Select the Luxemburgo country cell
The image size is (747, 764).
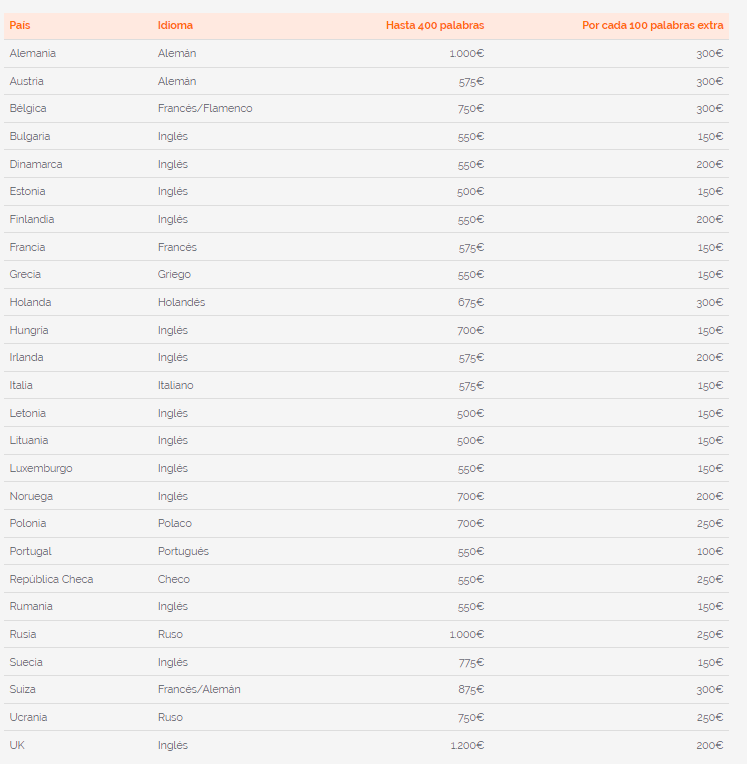[x=41, y=468]
